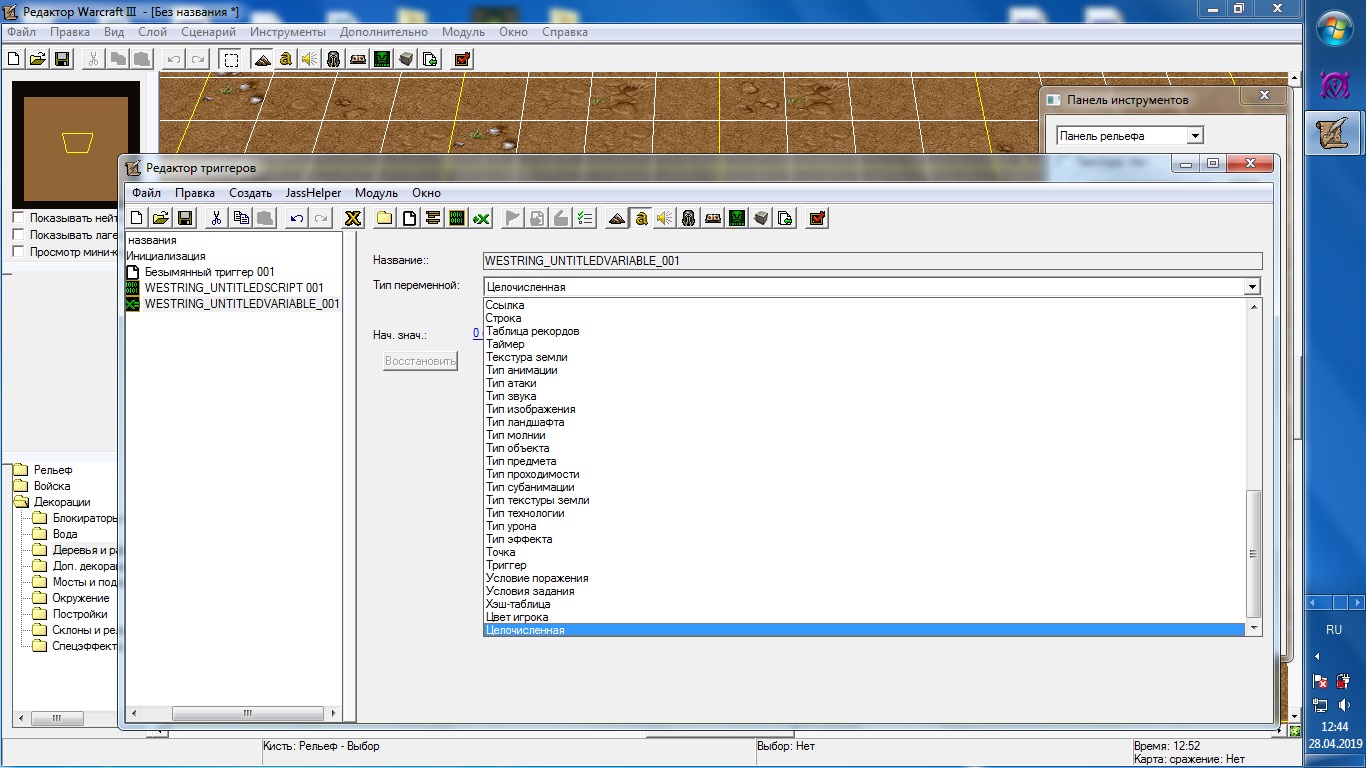
Task: Open Object Editor helmet icon in trigger toolbar
Action: coord(689,218)
